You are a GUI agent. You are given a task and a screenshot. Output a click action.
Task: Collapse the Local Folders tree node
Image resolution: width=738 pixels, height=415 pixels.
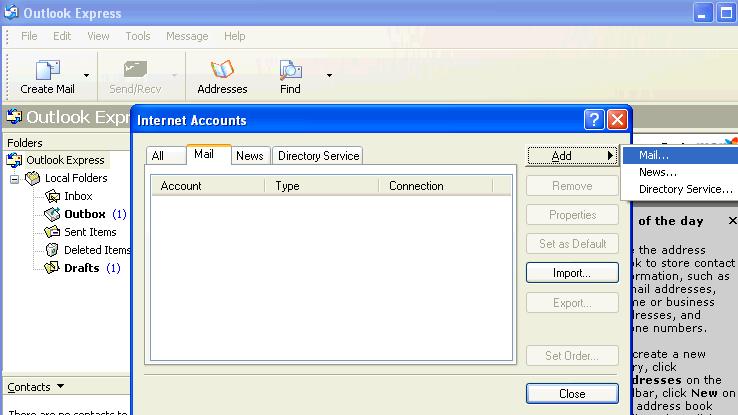tap(15, 179)
